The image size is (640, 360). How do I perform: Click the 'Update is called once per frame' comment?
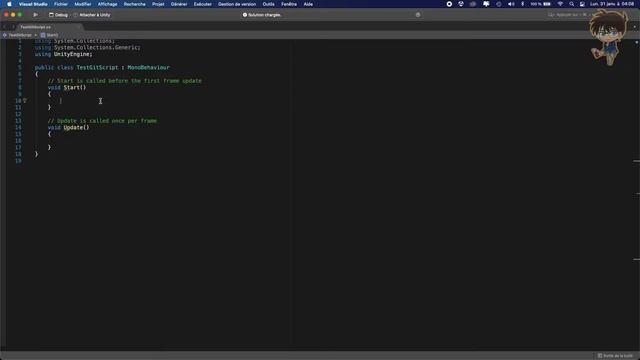click(x=102, y=121)
